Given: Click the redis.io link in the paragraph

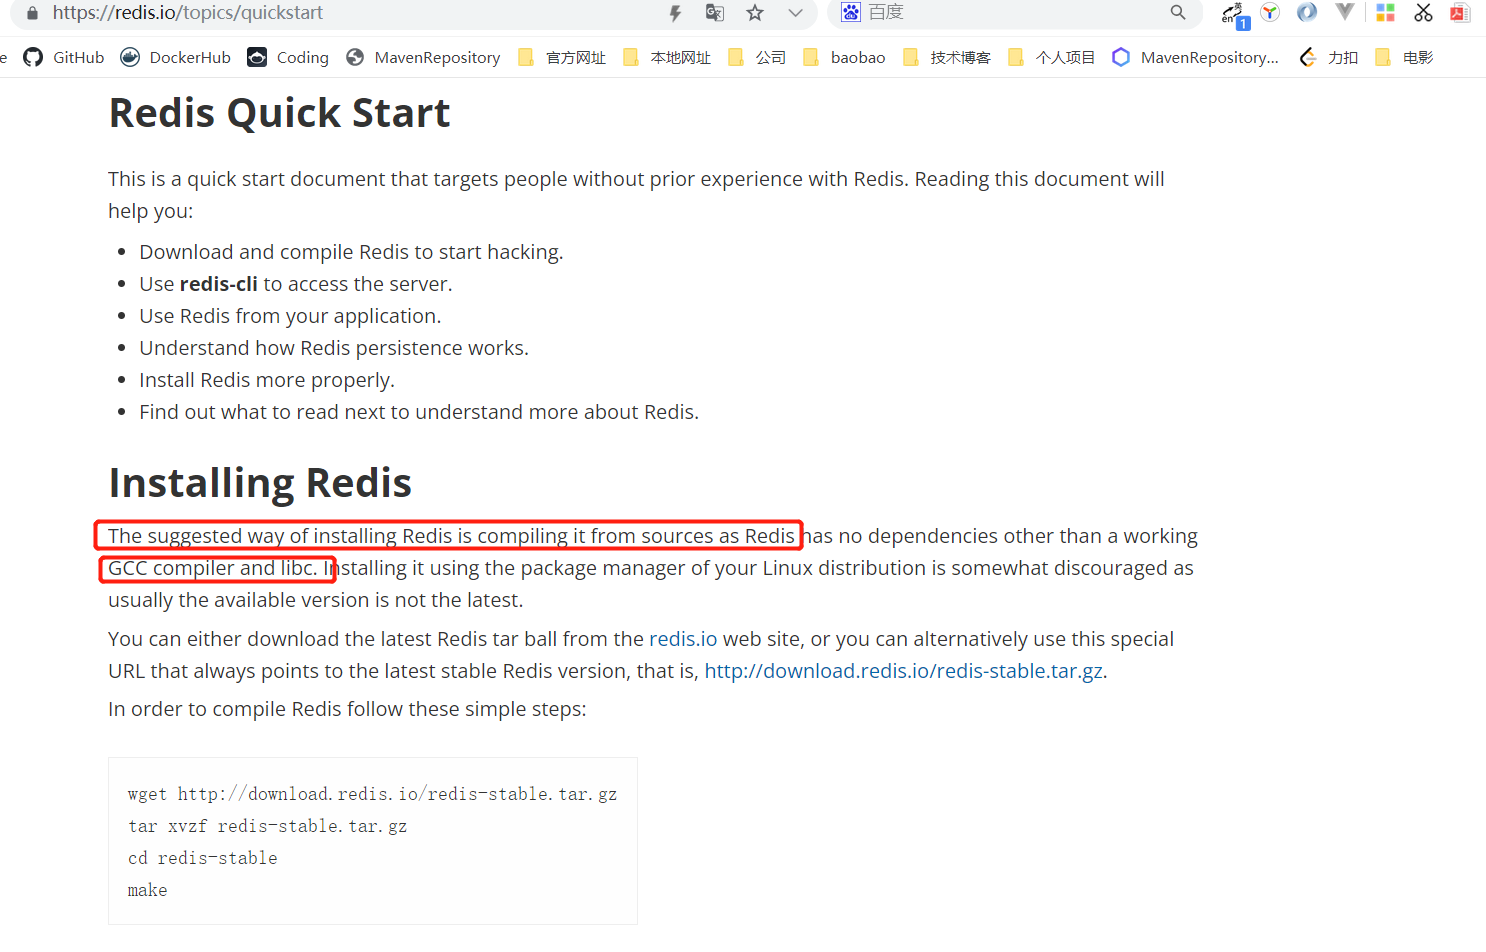Looking at the screenshot, I should [x=683, y=639].
